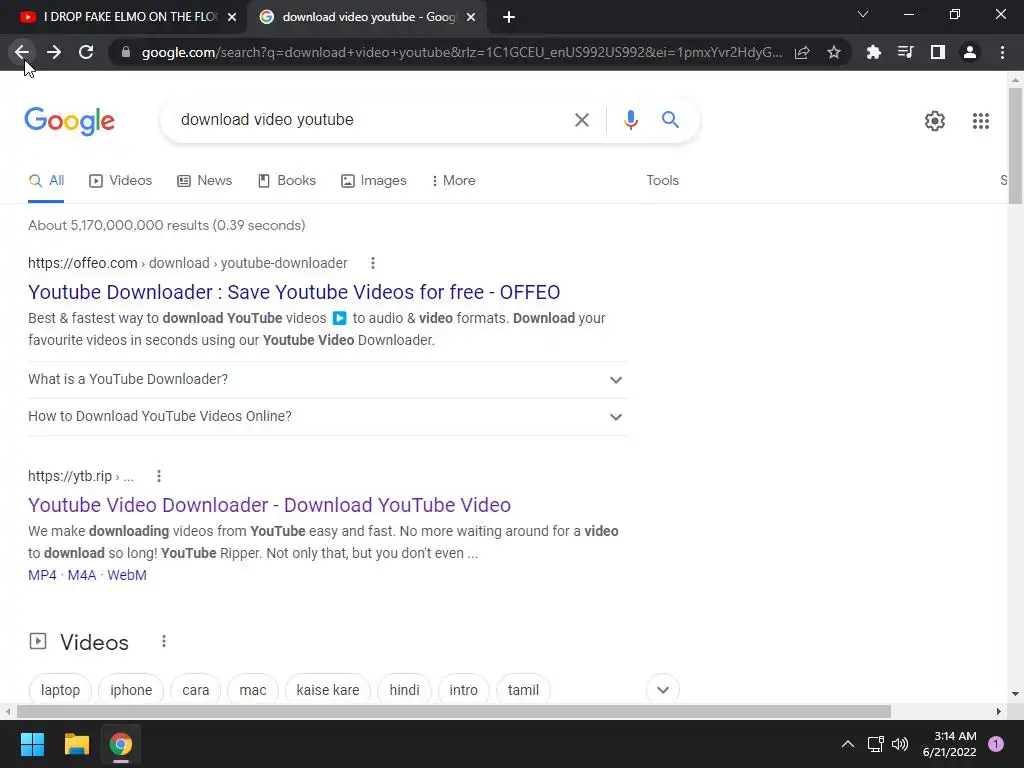Open network status tray icon
The image size is (1024, 768).
pyautogui.click(x=875, y=744)
